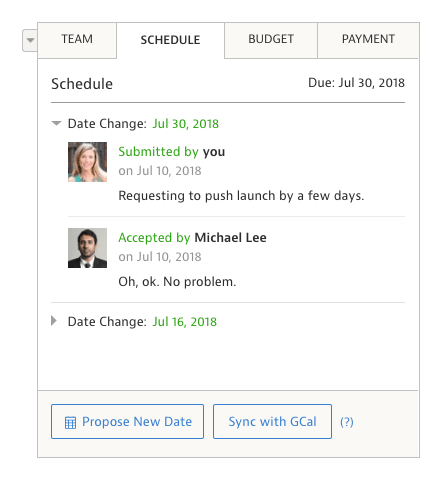Click the dropdown arrow left of TEAM tab
This screenshot has width=442, height=480.
[x=30, y=40]
